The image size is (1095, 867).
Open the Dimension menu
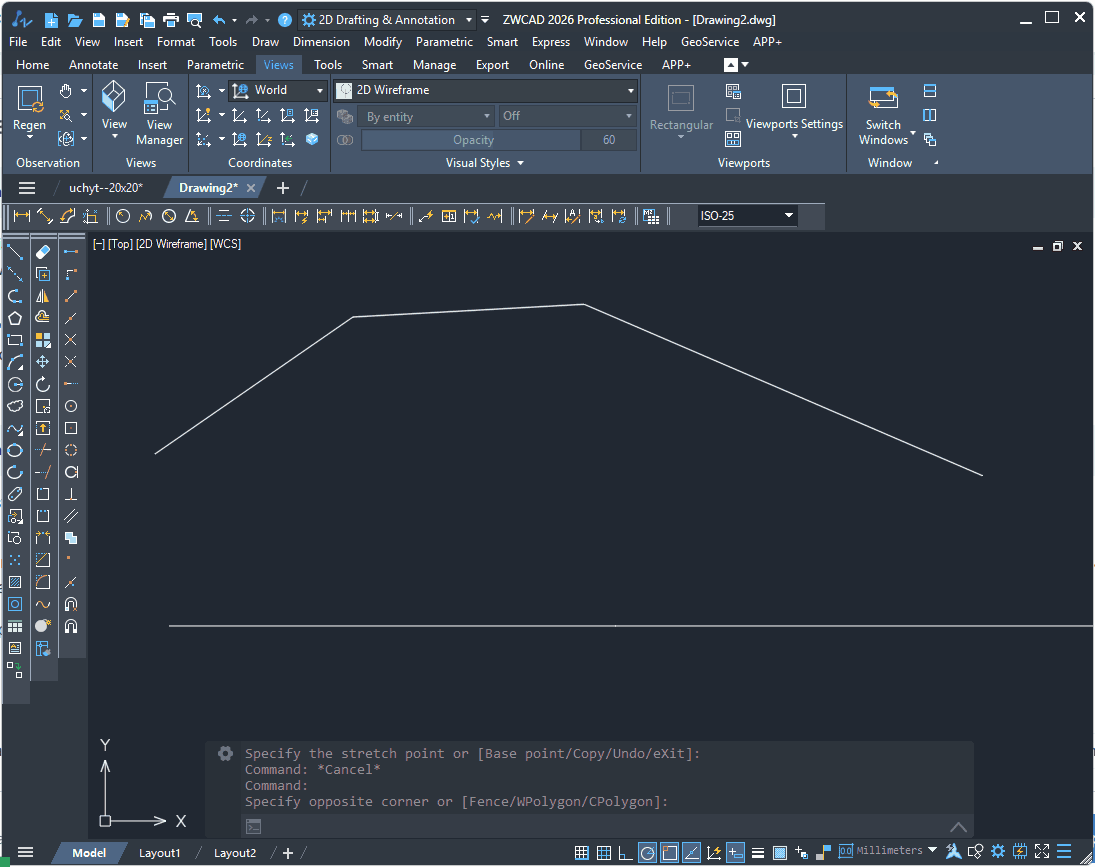321,42
